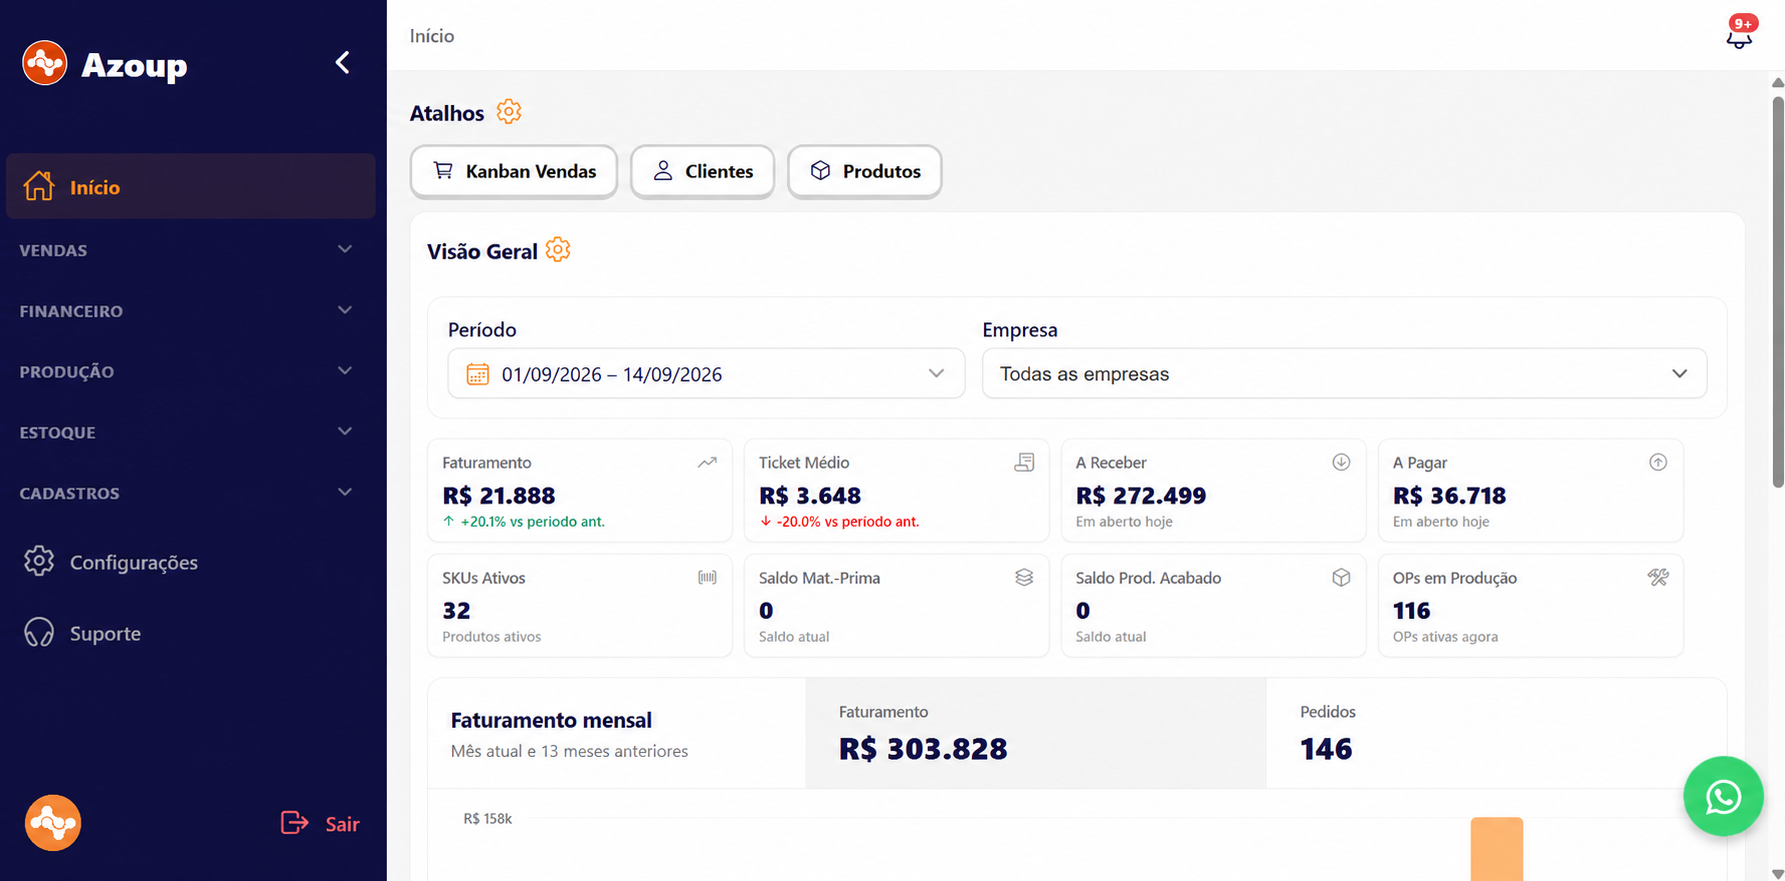Image resolution: width=1785 pixels, height=881 pixels.
Task: Click the A Receber value R$ 272.499
Action: click(1141, 495)
